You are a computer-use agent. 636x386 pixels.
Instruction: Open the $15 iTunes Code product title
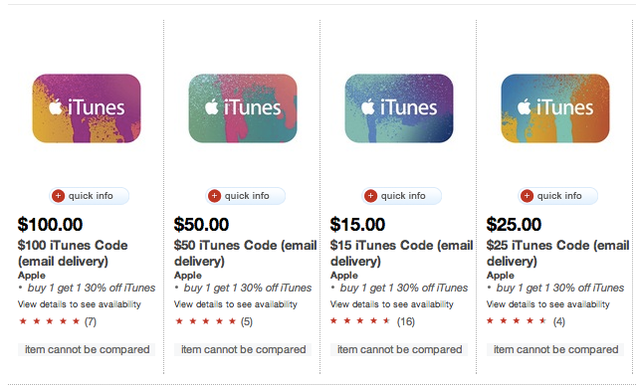pyautogui.click(x=402, y=253)
